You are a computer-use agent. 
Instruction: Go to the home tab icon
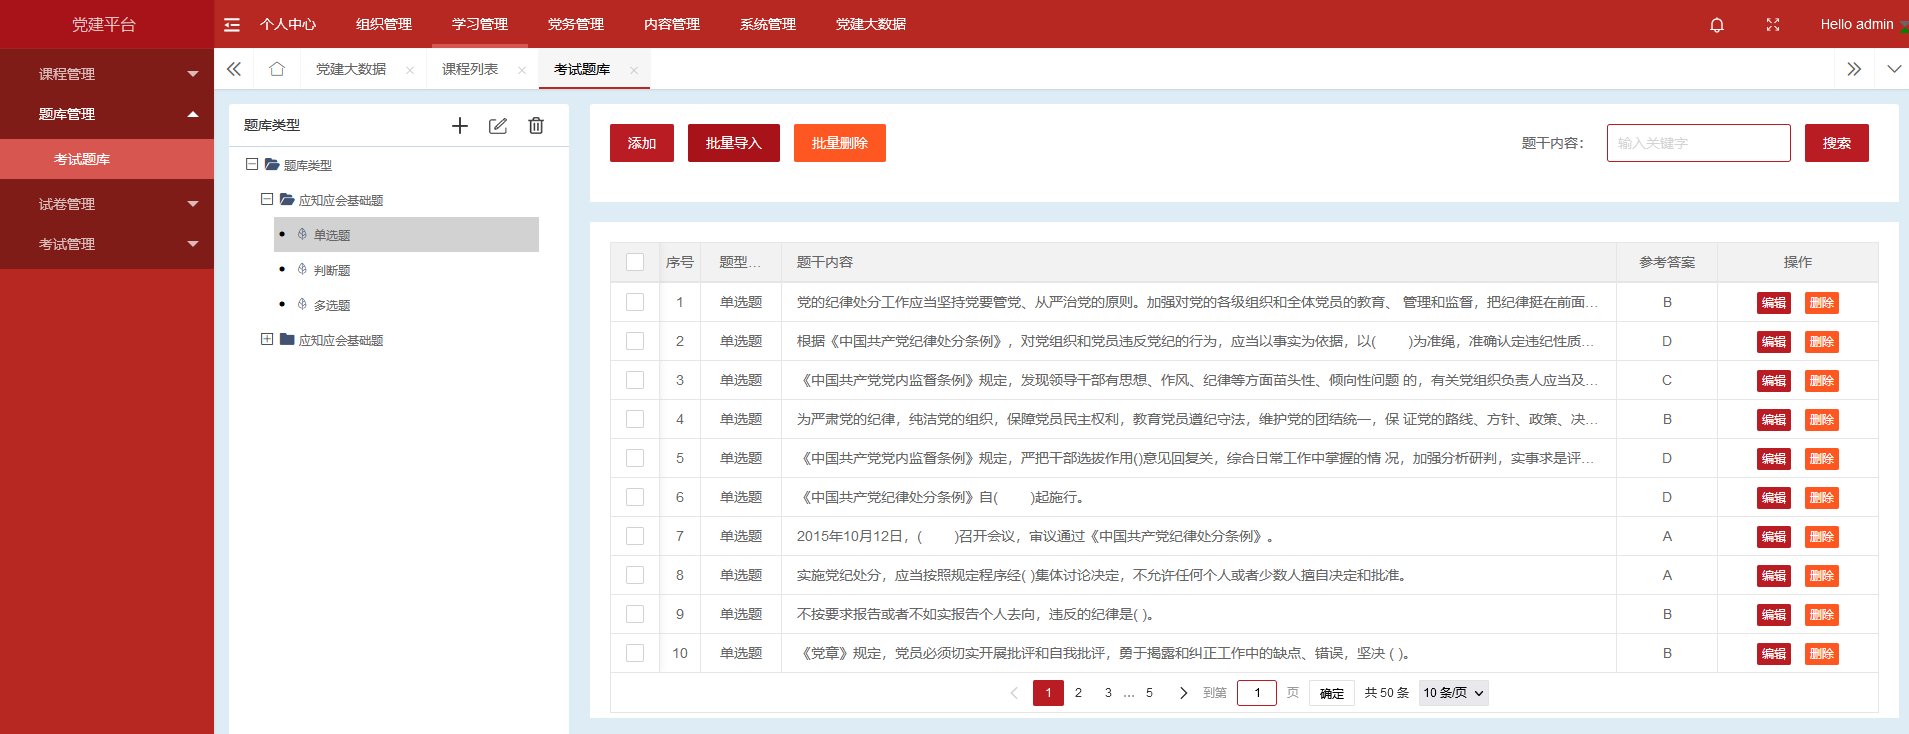[277, 69]
